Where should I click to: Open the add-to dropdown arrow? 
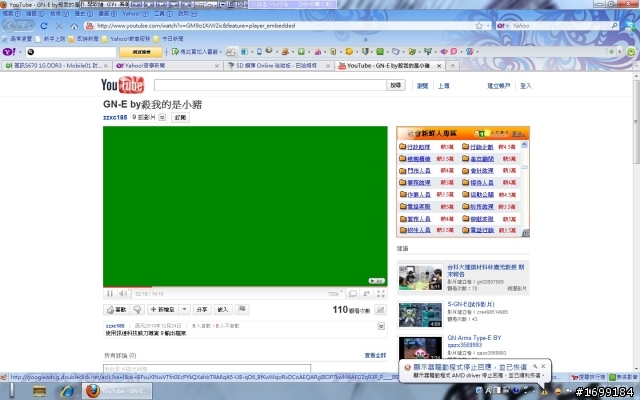[x=184, y=310]
